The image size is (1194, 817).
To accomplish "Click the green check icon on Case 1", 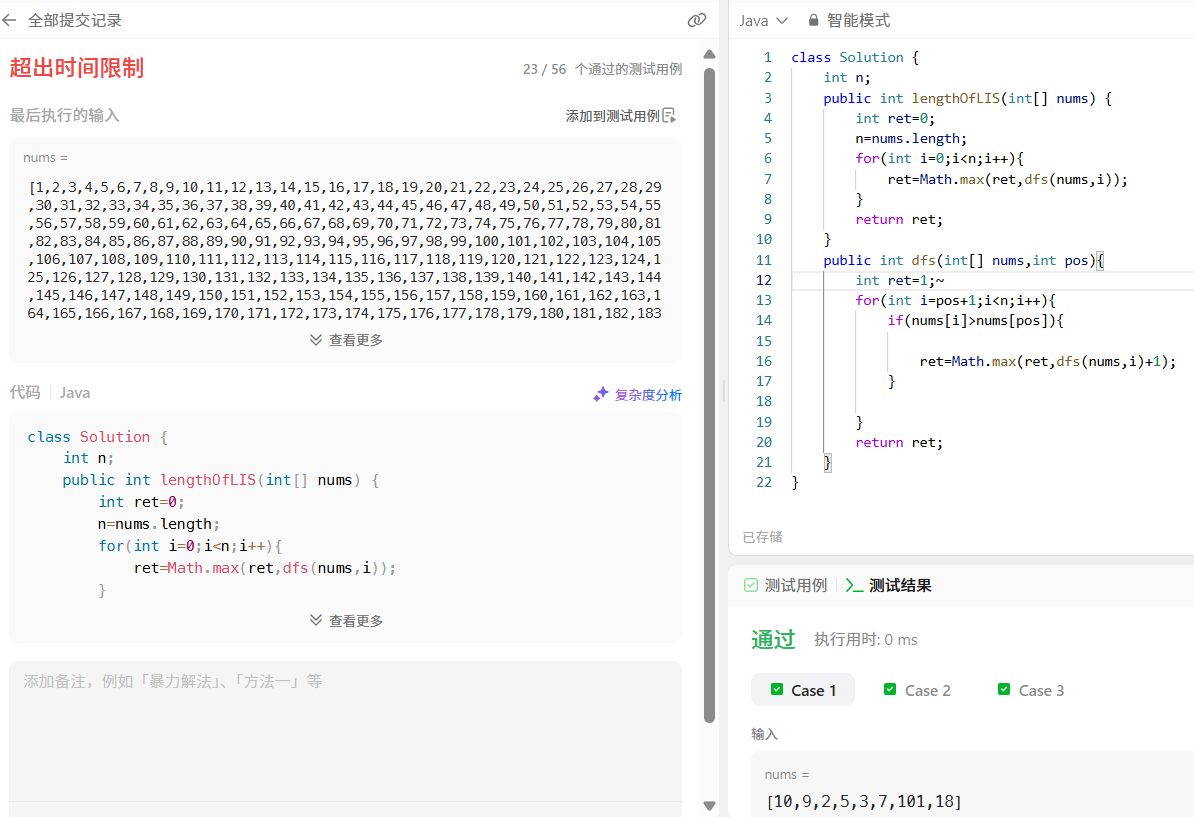I will [777, 689].
